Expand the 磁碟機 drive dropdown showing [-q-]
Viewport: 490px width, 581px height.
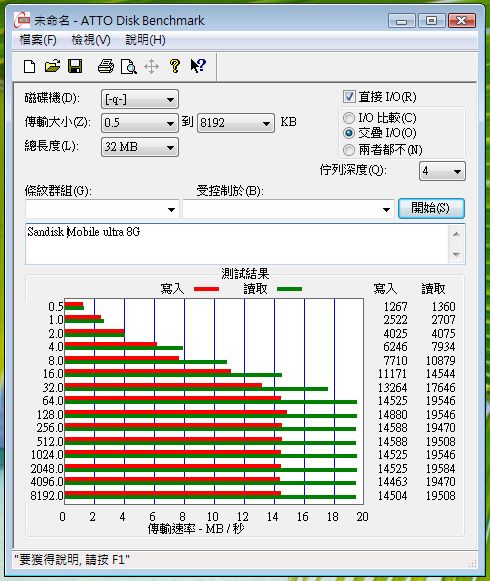coord(140,99)
